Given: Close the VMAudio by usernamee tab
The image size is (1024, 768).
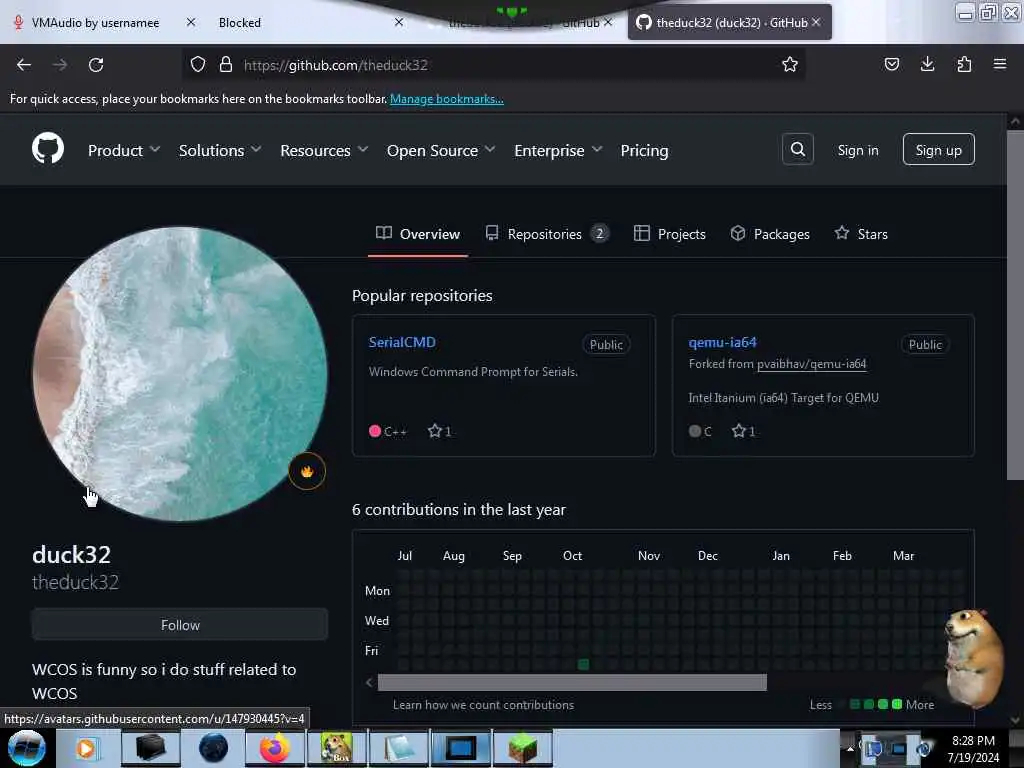Looking at the screenshot, I should 191,22.
